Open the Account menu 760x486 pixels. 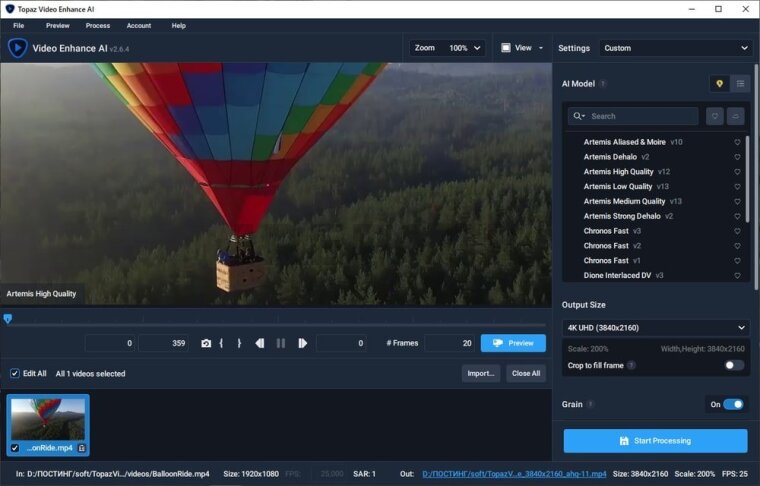(x=139, y=25)
